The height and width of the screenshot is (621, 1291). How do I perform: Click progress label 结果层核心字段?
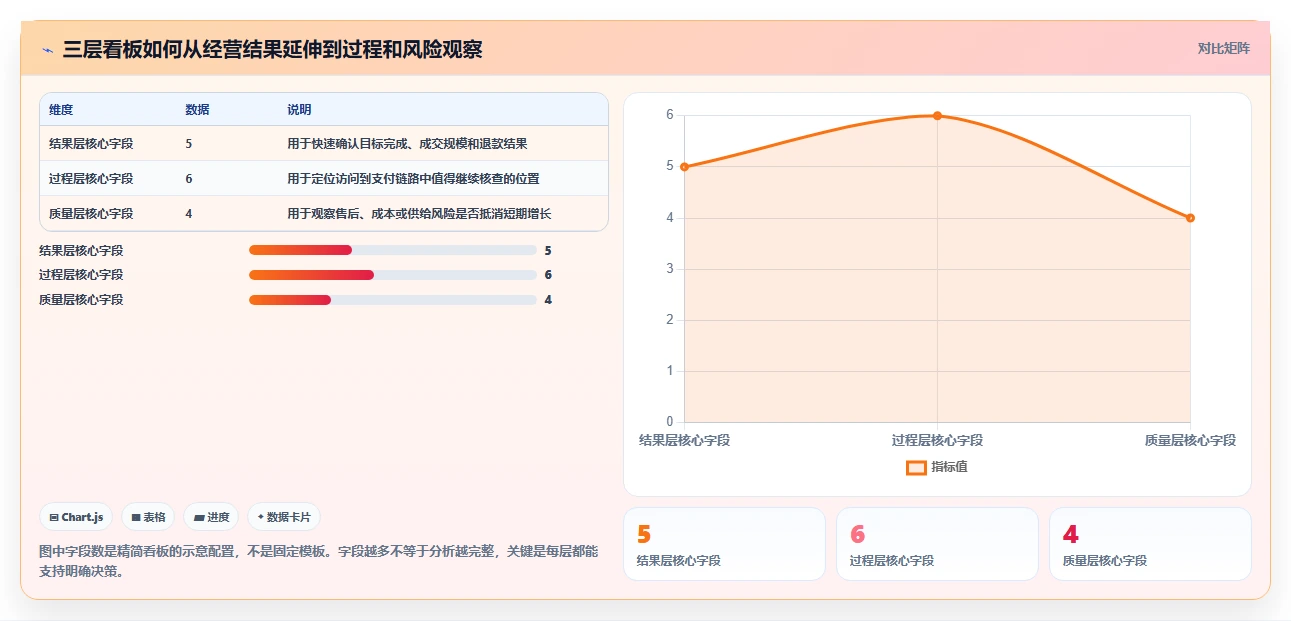(81, 250)
